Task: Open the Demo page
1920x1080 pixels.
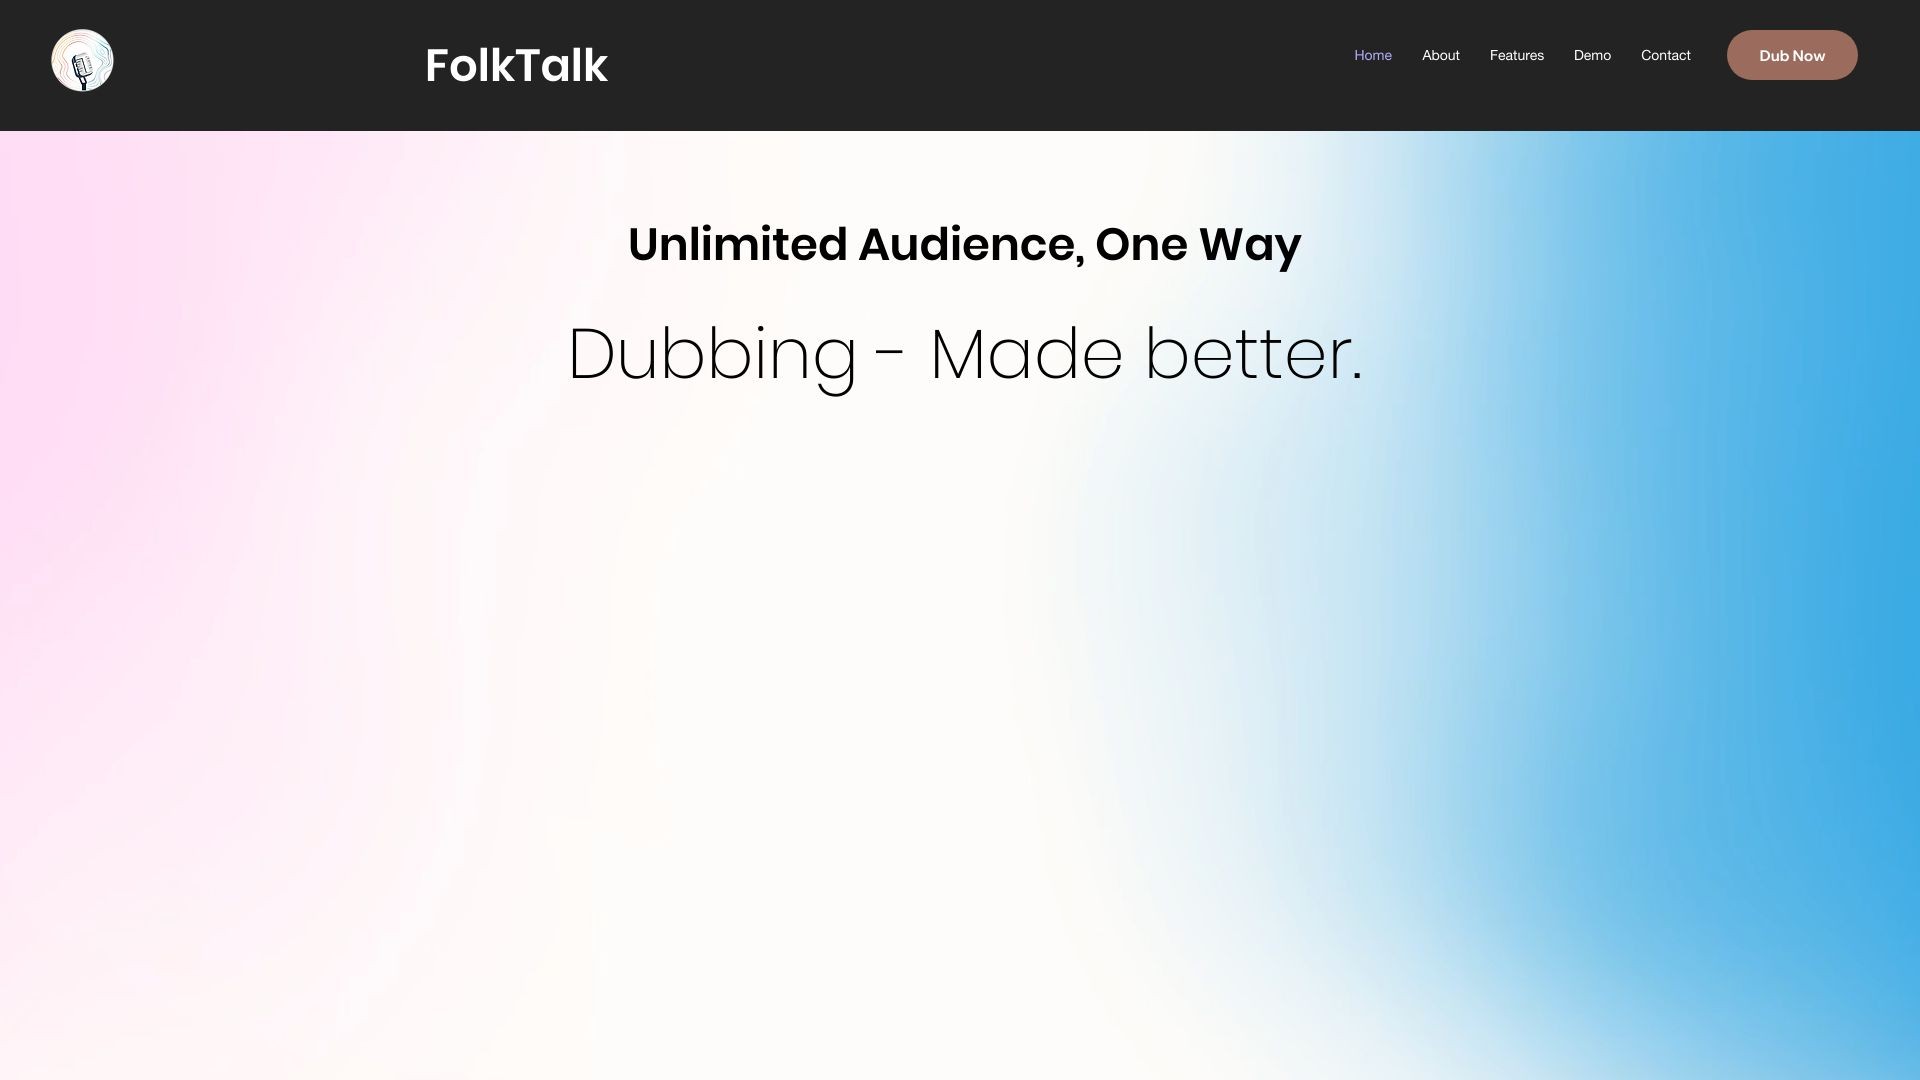Action: coord(1592,55)
